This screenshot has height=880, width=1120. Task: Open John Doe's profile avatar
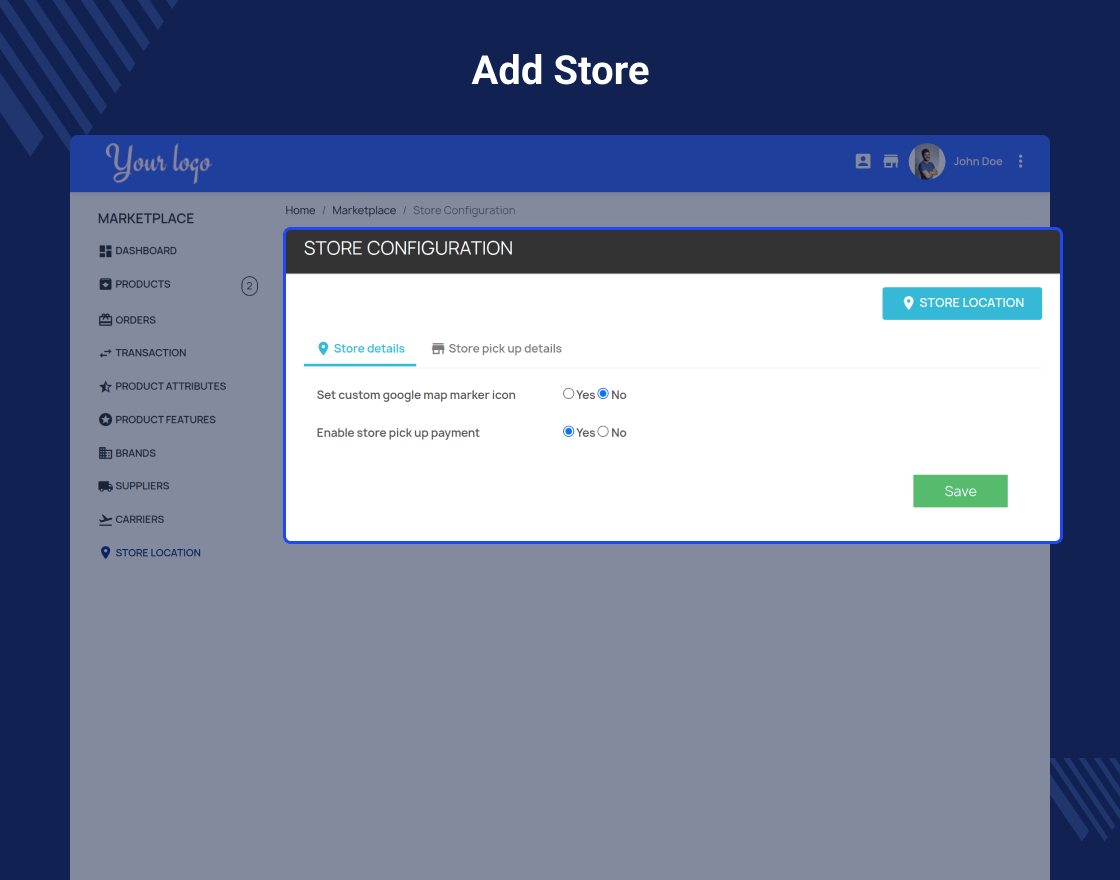coord(926,161)
